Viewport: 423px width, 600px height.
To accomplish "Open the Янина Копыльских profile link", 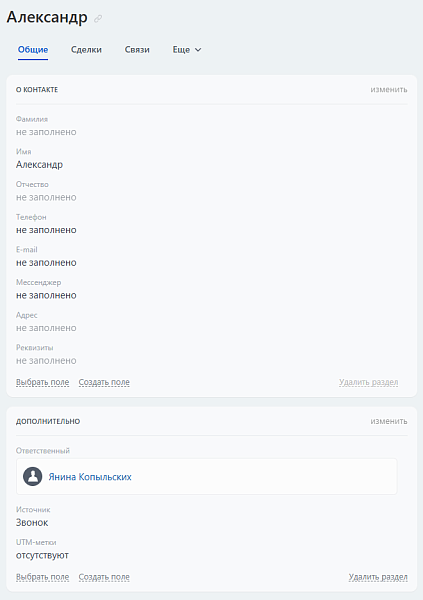I will [x=90, y=477].
